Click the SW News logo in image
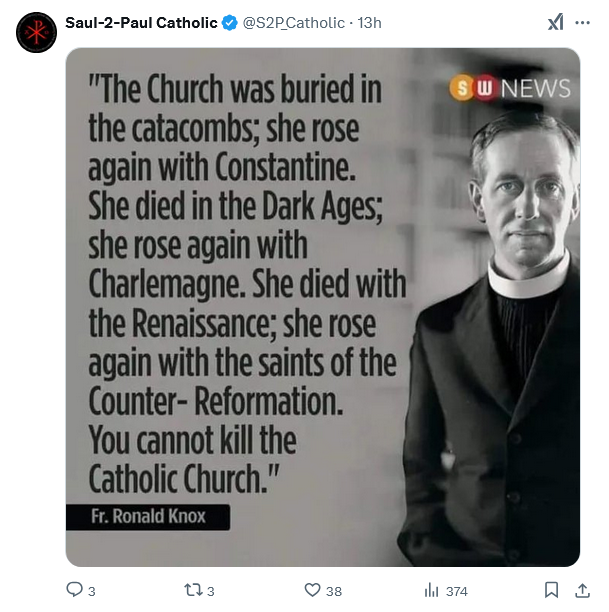 pos(510,88)
